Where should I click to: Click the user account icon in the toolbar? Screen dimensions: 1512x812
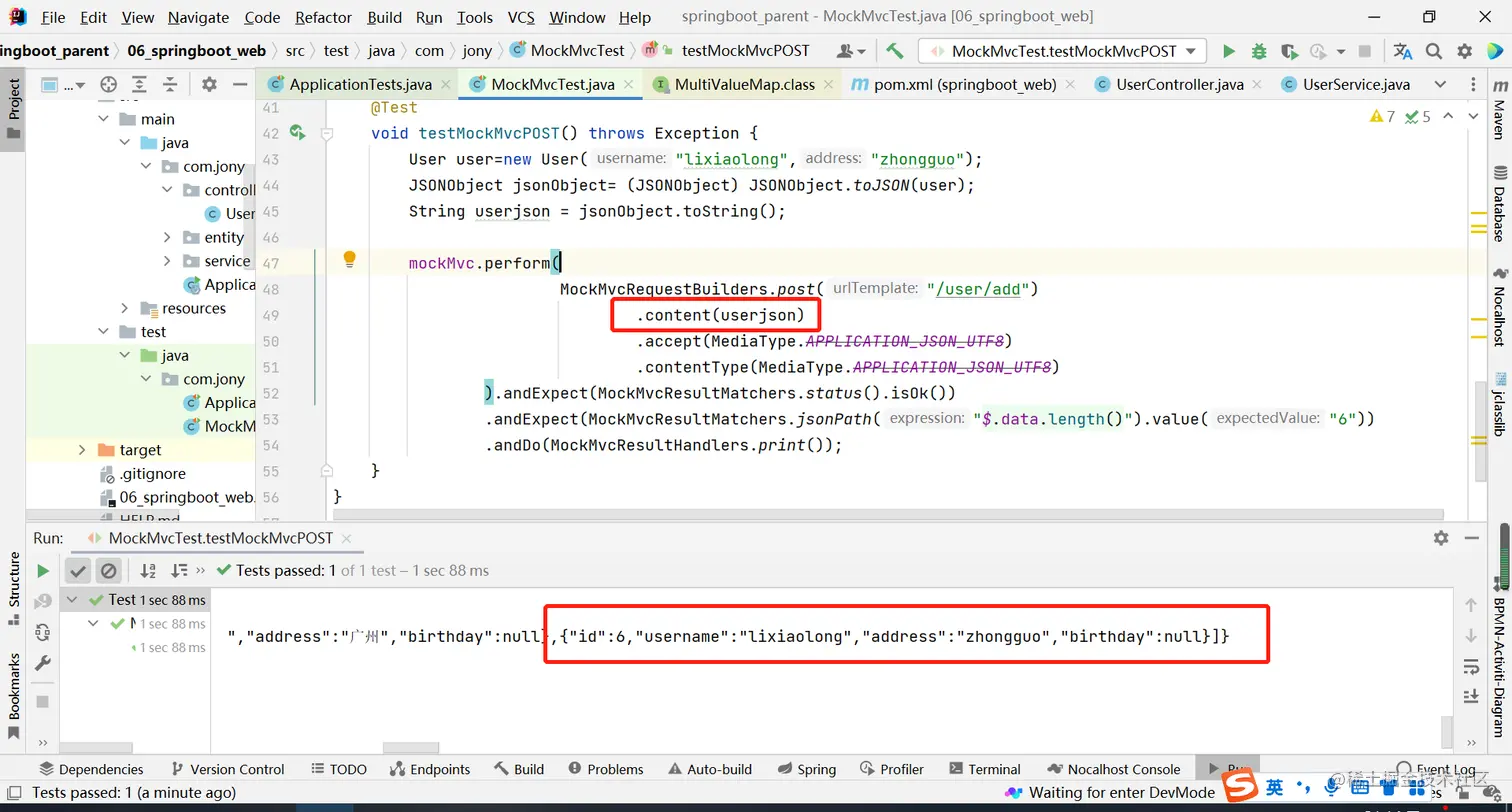(x=851, y=51)
